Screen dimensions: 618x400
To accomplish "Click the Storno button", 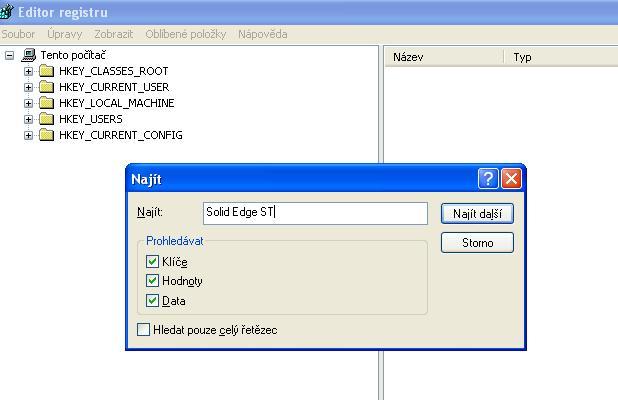I will coord(477,242).
